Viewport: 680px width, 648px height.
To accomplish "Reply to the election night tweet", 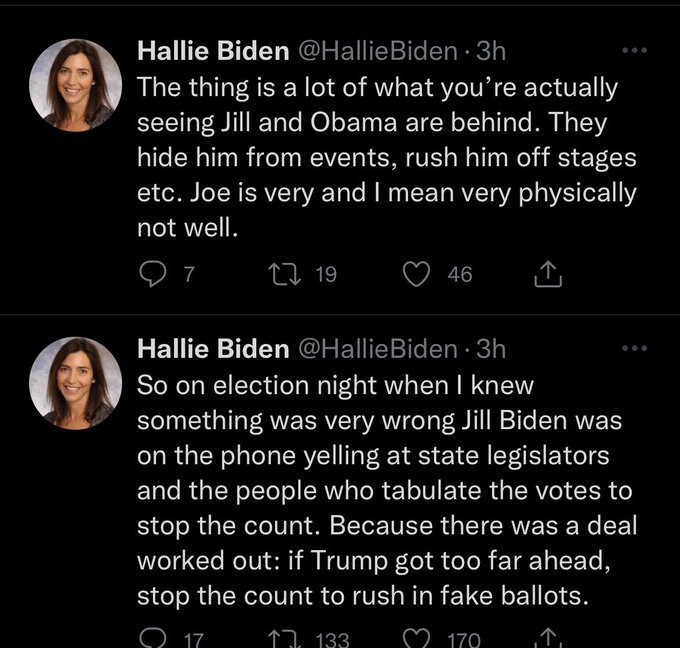I will pyautogui.click(x=151, y=638).
